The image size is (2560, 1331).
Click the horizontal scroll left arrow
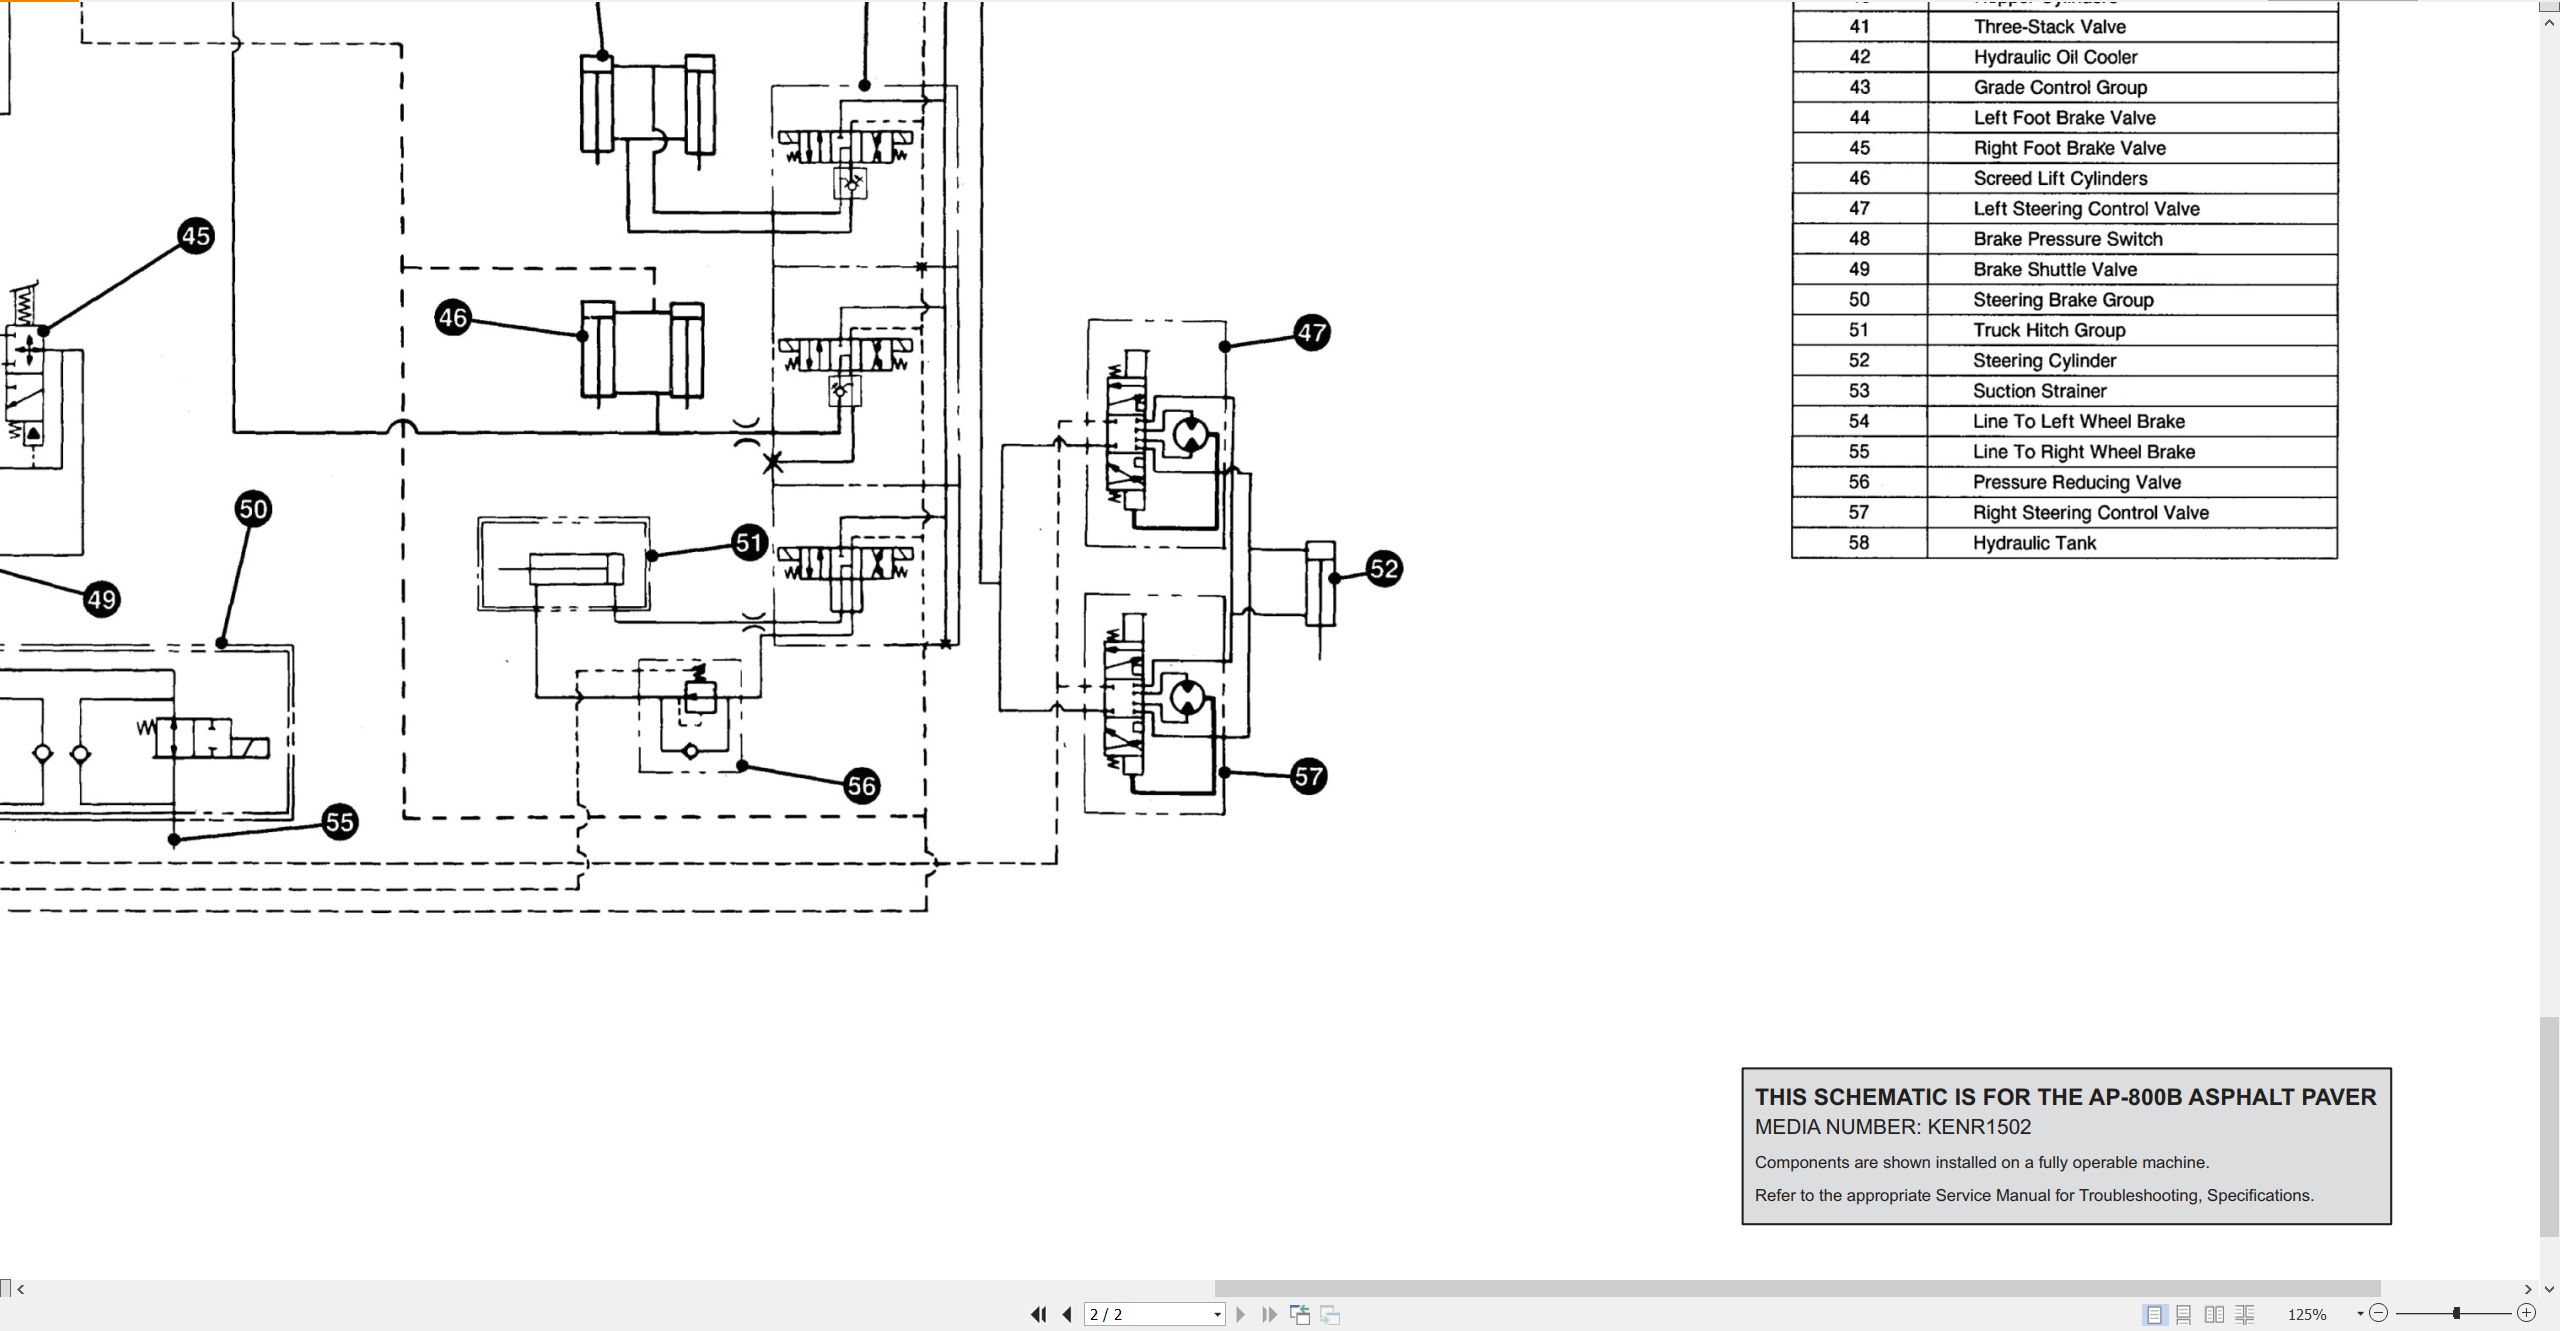[x=21, y=1289]
